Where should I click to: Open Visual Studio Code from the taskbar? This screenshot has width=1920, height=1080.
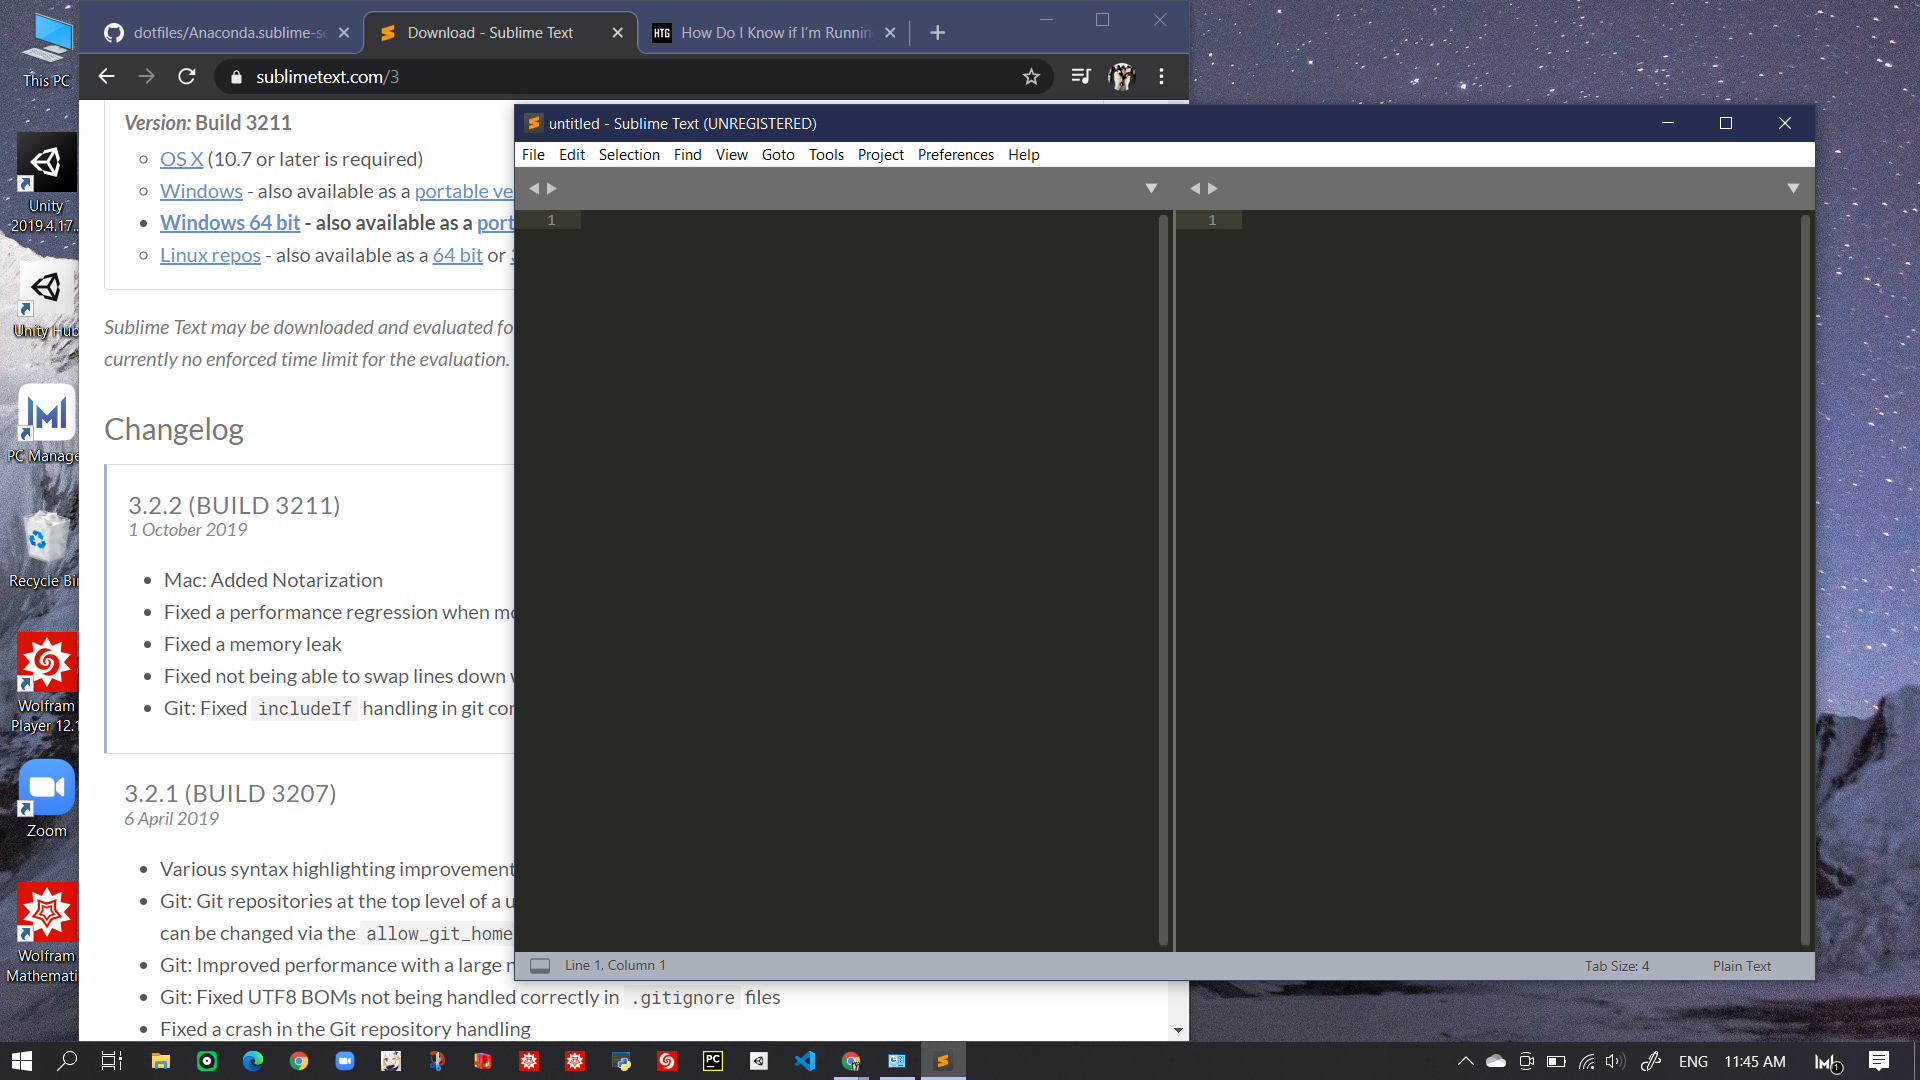point(805,1061)
